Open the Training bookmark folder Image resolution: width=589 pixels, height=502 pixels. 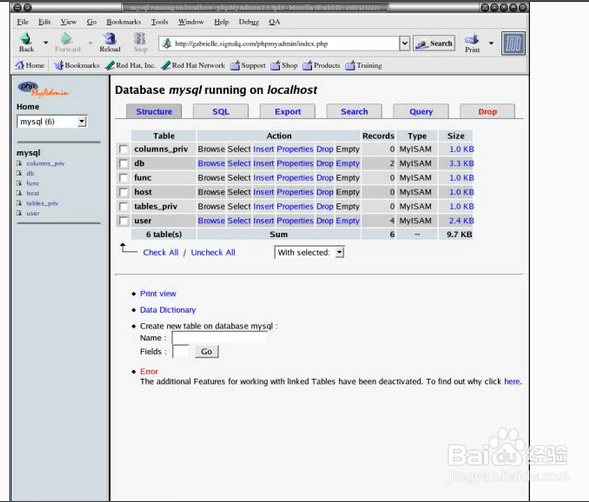(x=364, y=65)
